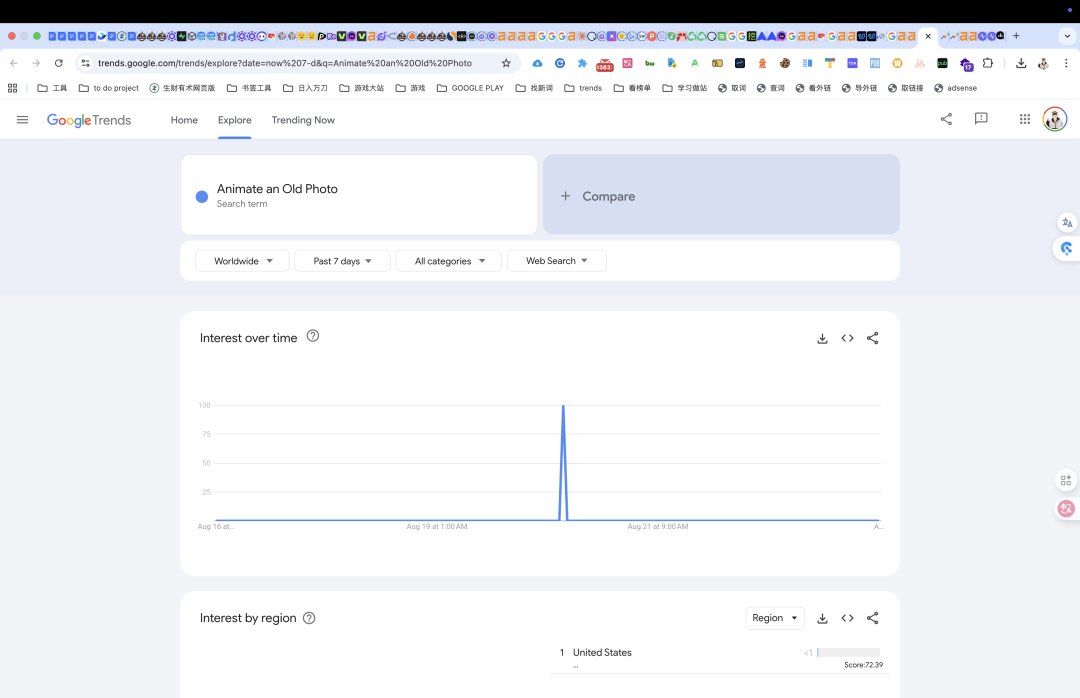
Task: Add a comparison term with Compare
Action: [x=721, y=195]
